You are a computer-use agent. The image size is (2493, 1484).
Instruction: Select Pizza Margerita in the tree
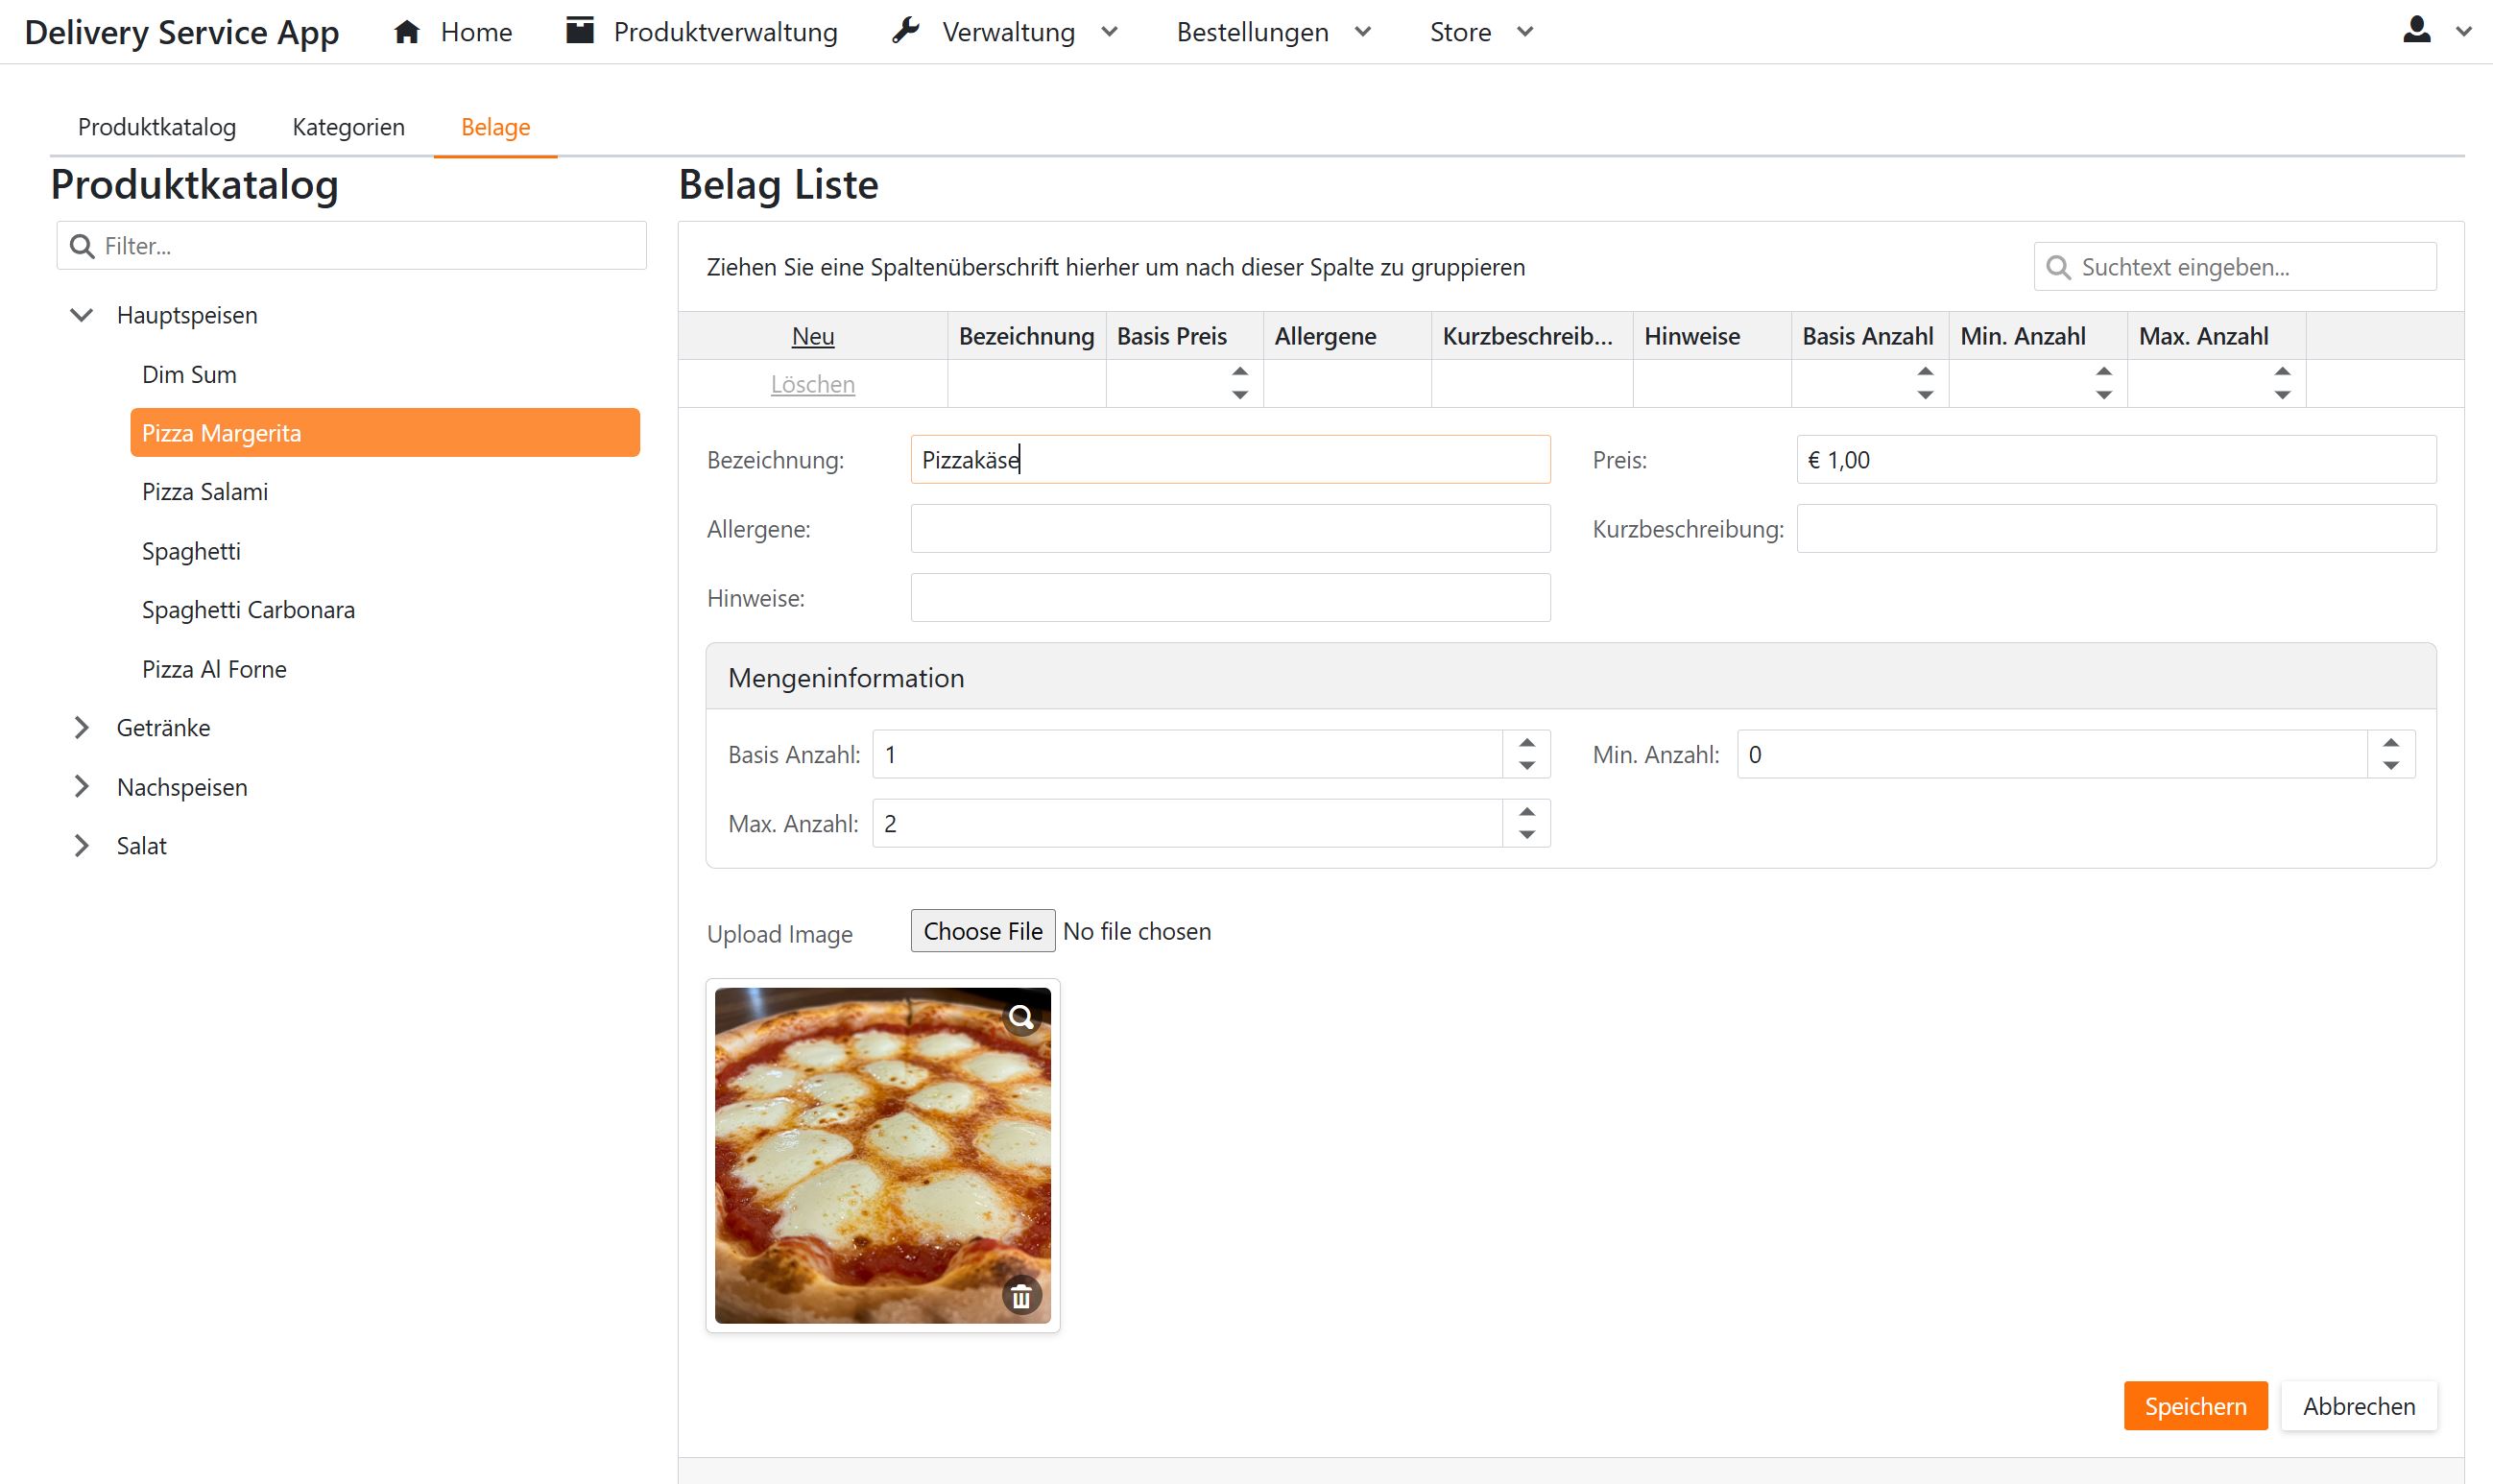(x=385, y=433)
